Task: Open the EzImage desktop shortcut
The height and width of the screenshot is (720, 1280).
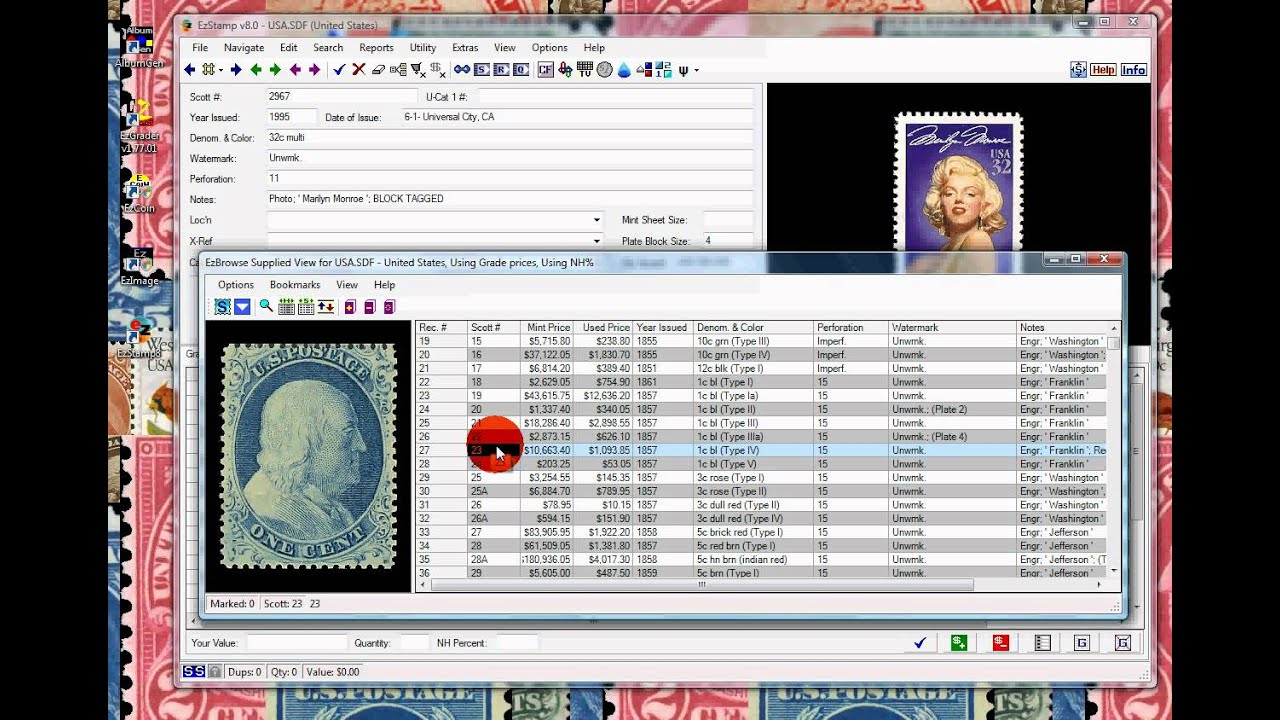Action: coord(140,268)
